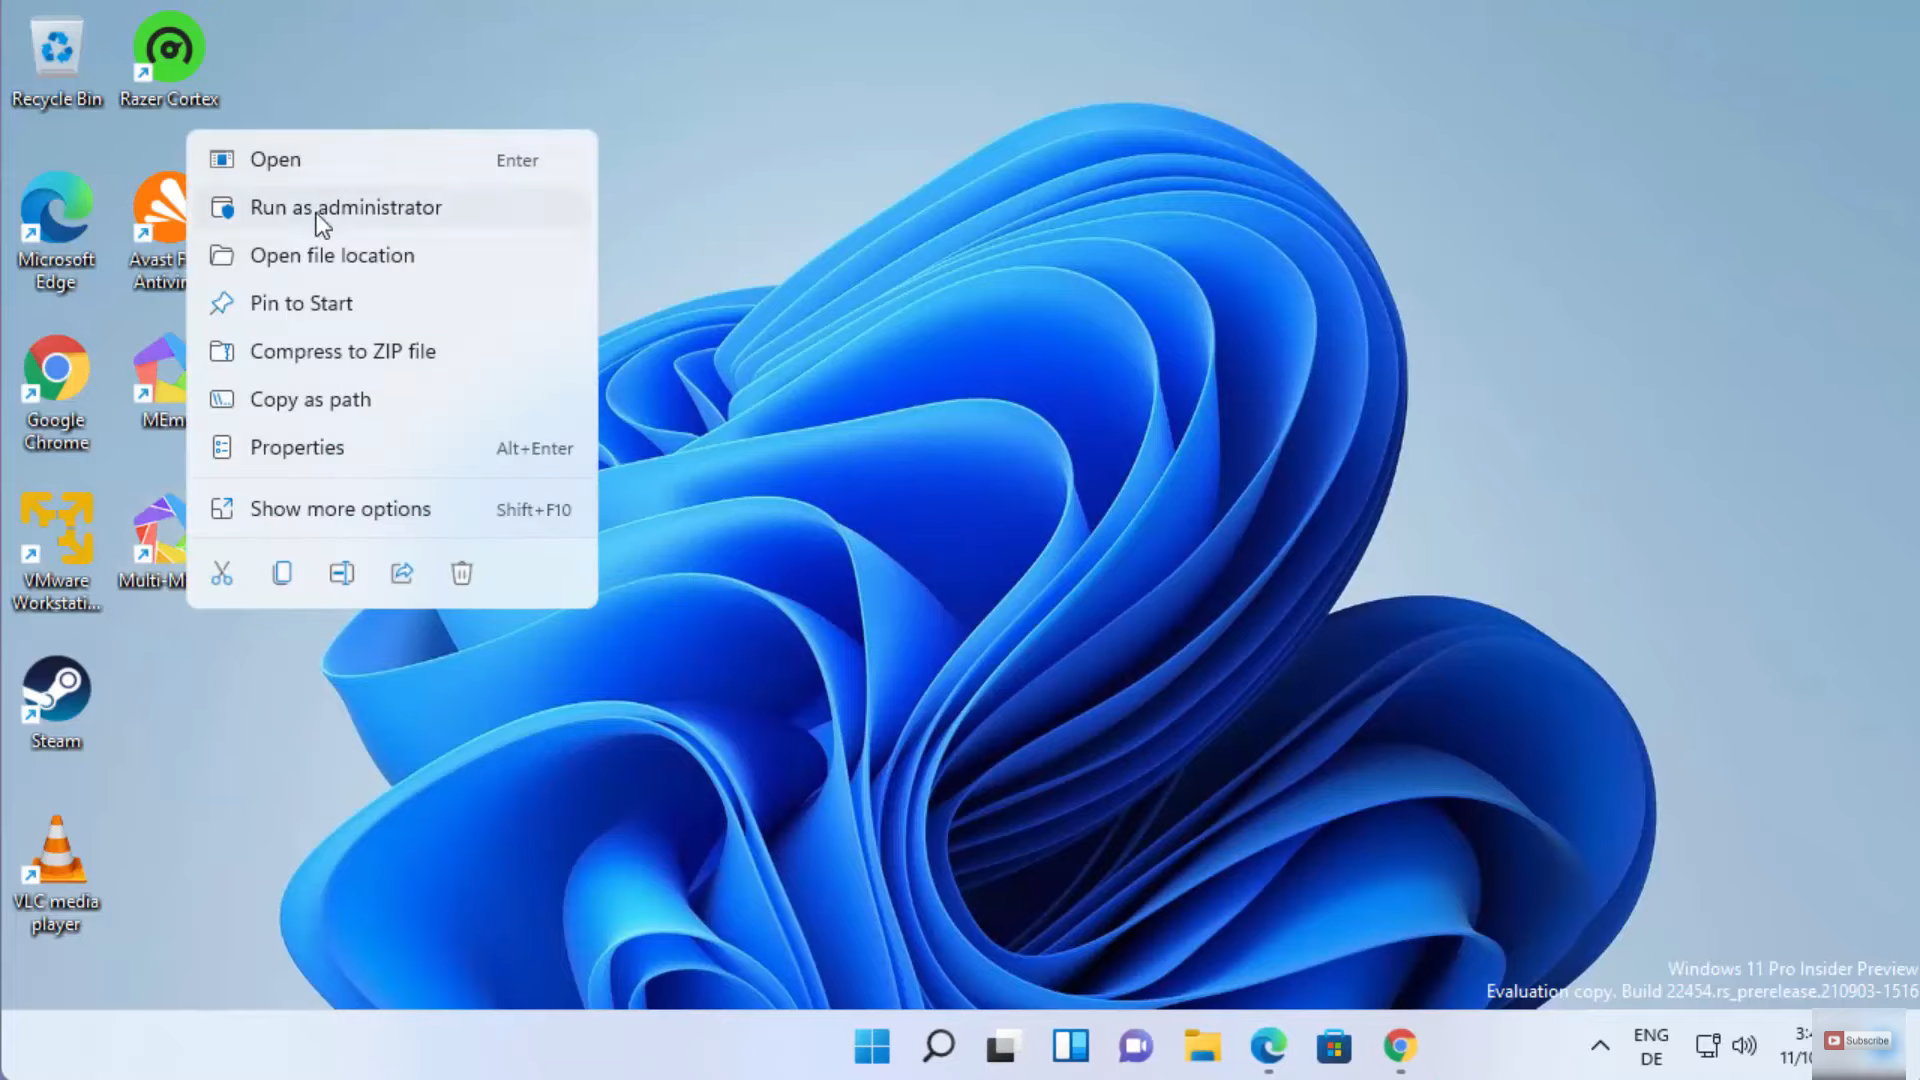Choose Open file location
The image size is (1920, 1080).
click(x=332, y=255)
